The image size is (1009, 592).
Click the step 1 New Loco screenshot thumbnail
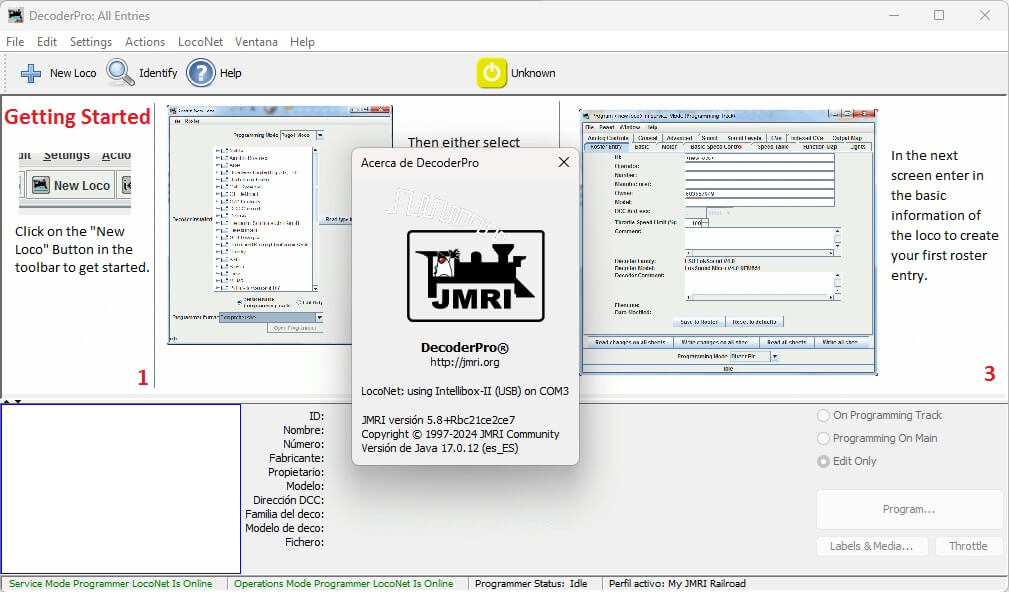click(75, 183)
